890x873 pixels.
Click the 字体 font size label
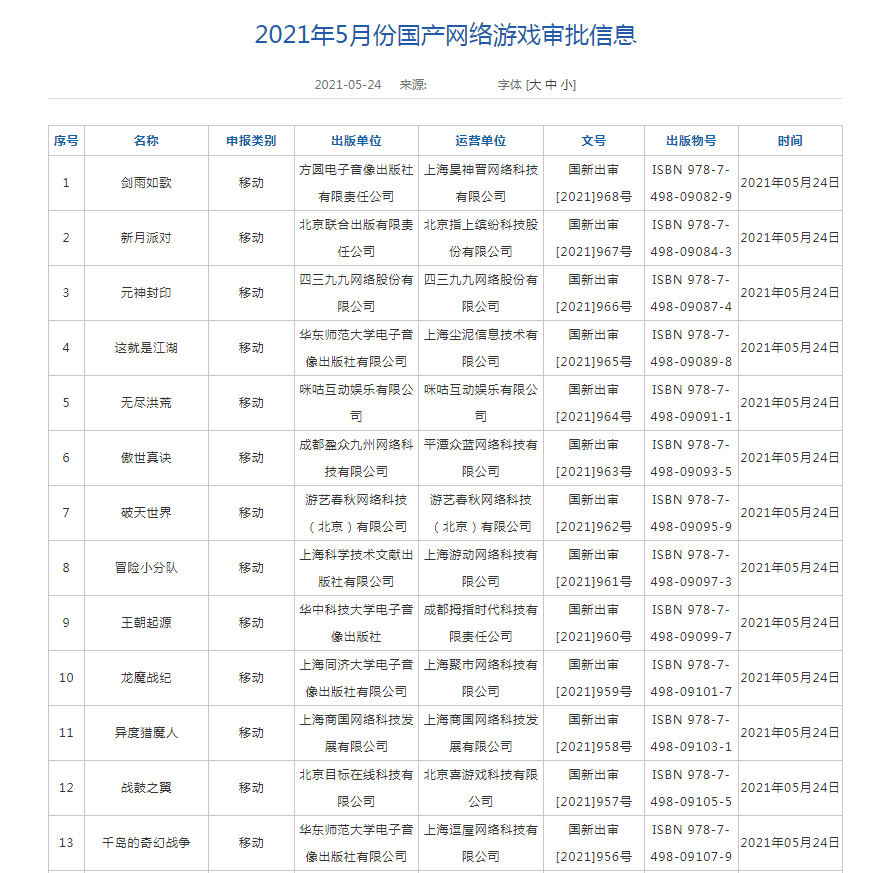(510, 85)
